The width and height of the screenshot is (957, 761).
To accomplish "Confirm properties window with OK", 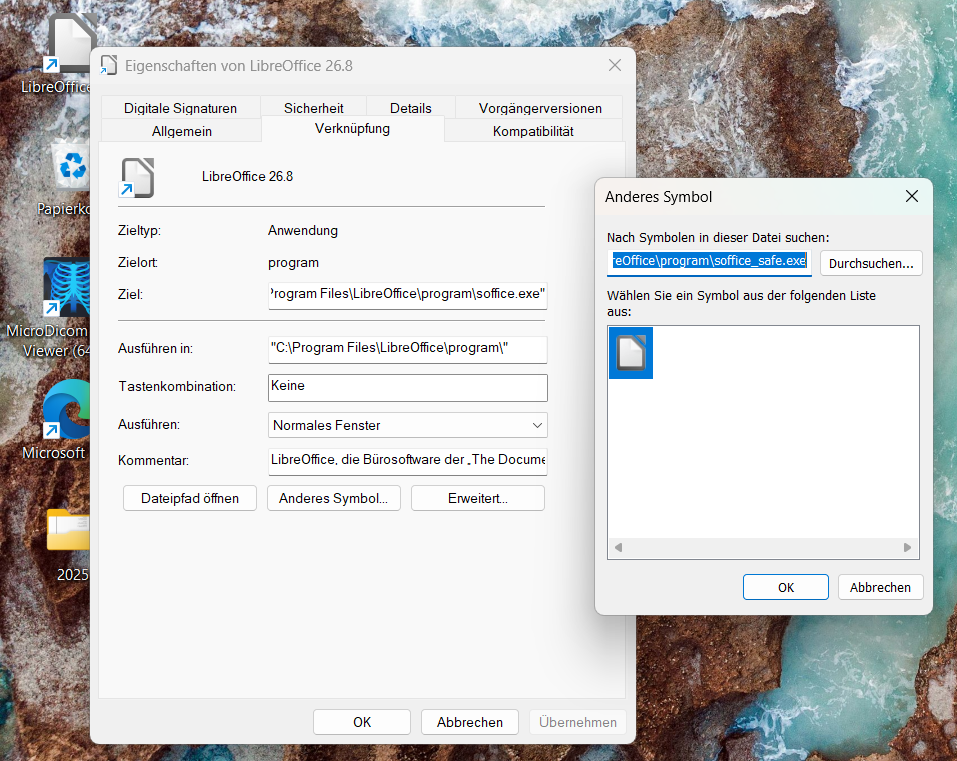I will 362,722.
